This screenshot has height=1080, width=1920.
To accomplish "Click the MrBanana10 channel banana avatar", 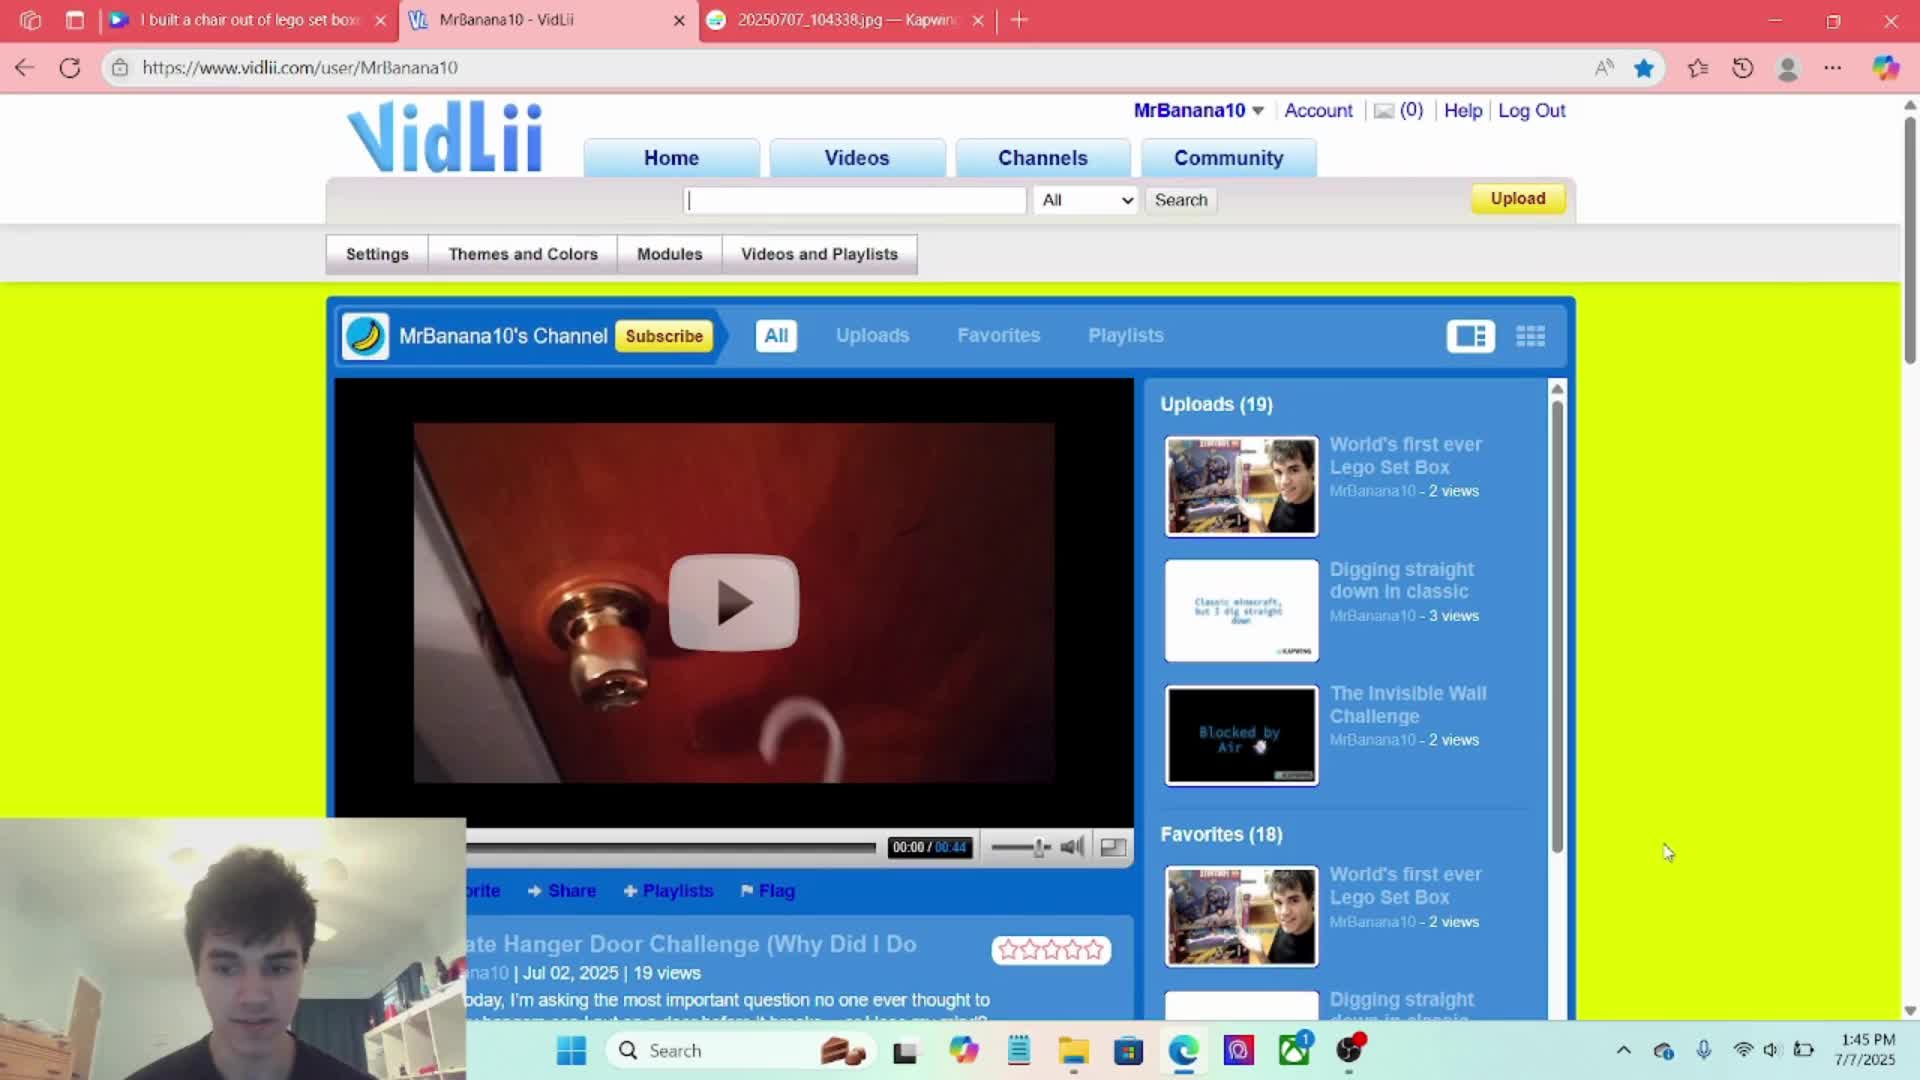I will click(x=365, y=336).
